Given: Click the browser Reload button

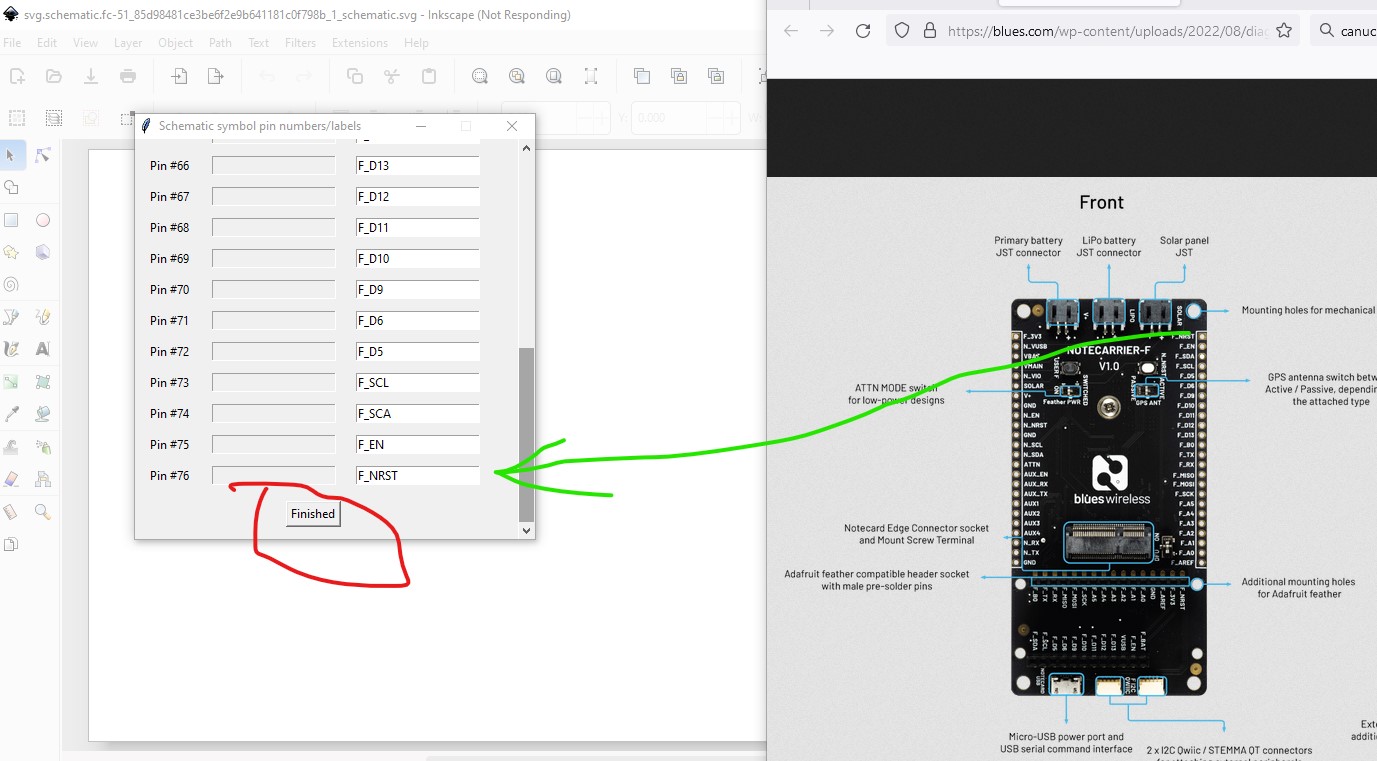Looking at the screenshot, I should [863, 31].
